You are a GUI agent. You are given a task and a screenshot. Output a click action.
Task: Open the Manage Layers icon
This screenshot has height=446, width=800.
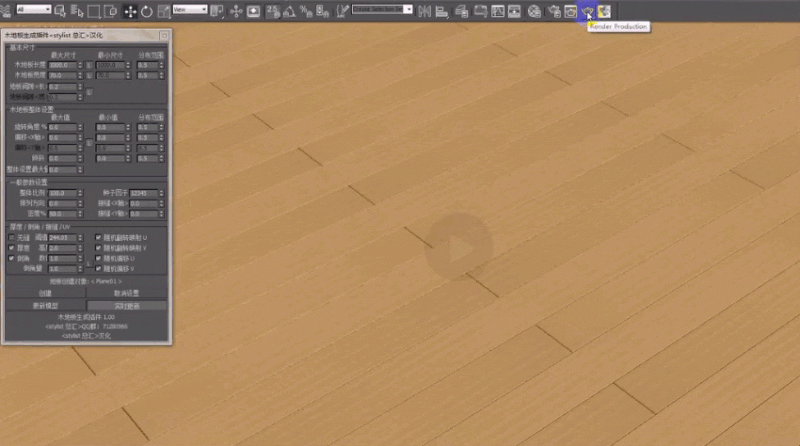pos(462,11)
